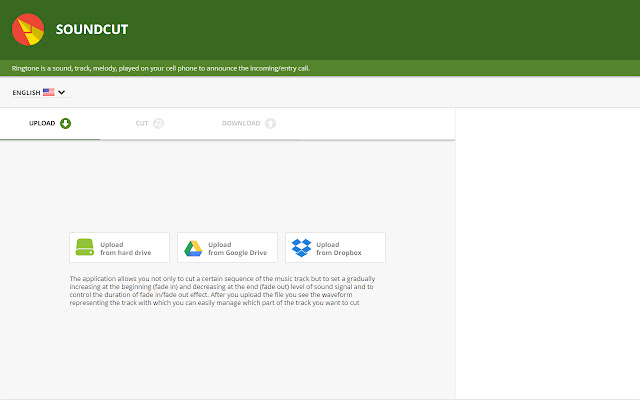Click the green upload arrow icon
Viewport: 640px width, 400px height.
[x=65, y=123]
